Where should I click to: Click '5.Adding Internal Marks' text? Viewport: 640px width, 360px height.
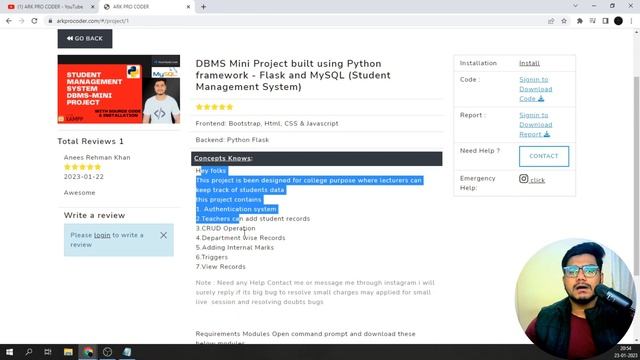click(235, 247)
